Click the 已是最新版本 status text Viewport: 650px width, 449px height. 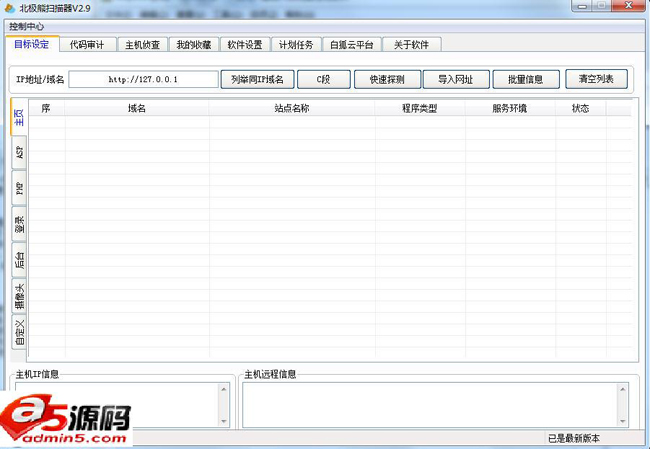click(x=574, y=438)
